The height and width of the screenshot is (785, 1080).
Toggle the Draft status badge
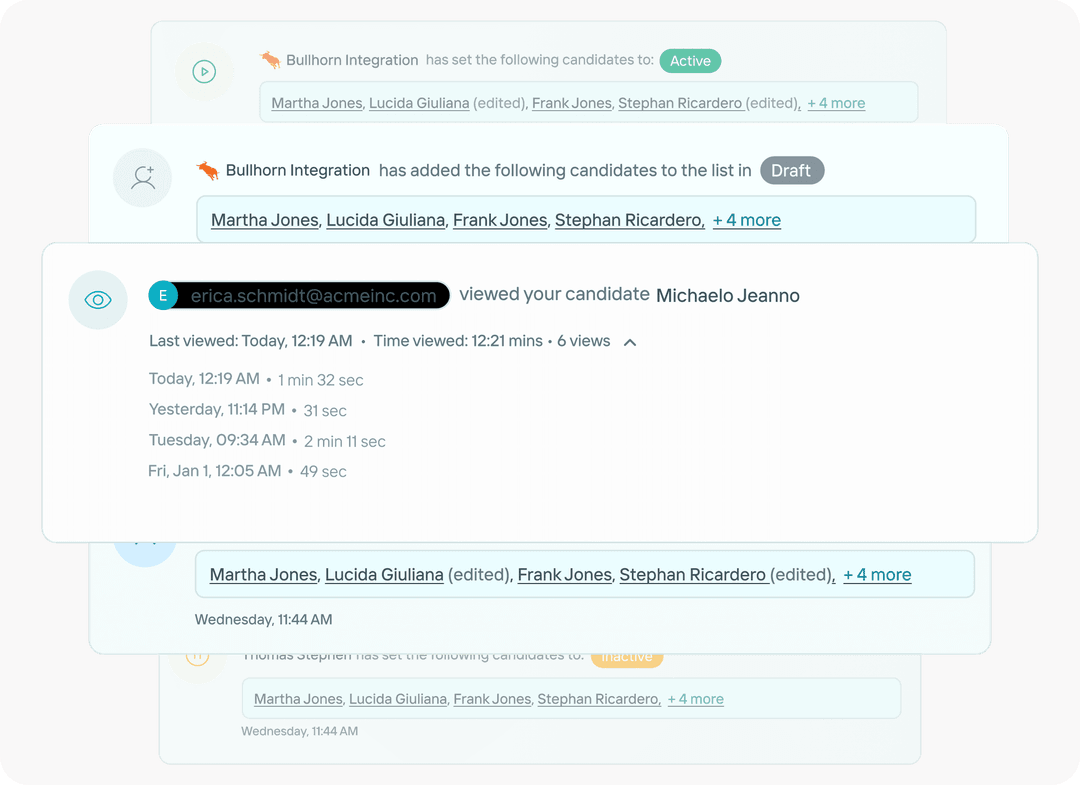(792, 170)
